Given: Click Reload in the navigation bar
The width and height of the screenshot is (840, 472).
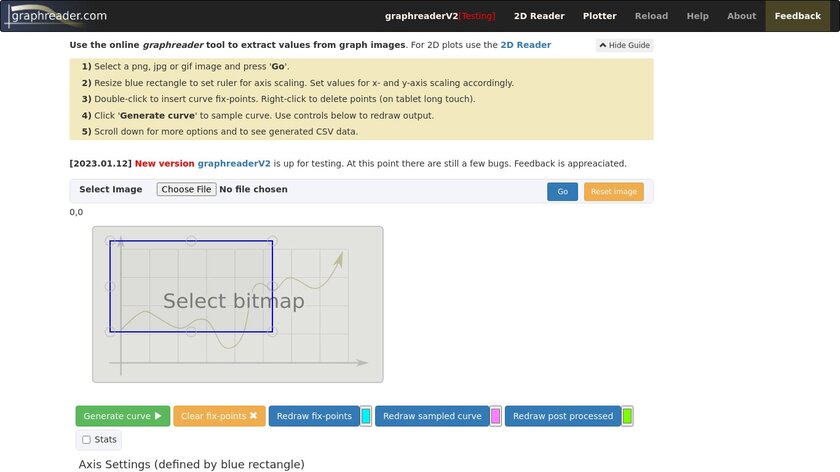Looking at the screenshot, I should (x=651, y=16).
